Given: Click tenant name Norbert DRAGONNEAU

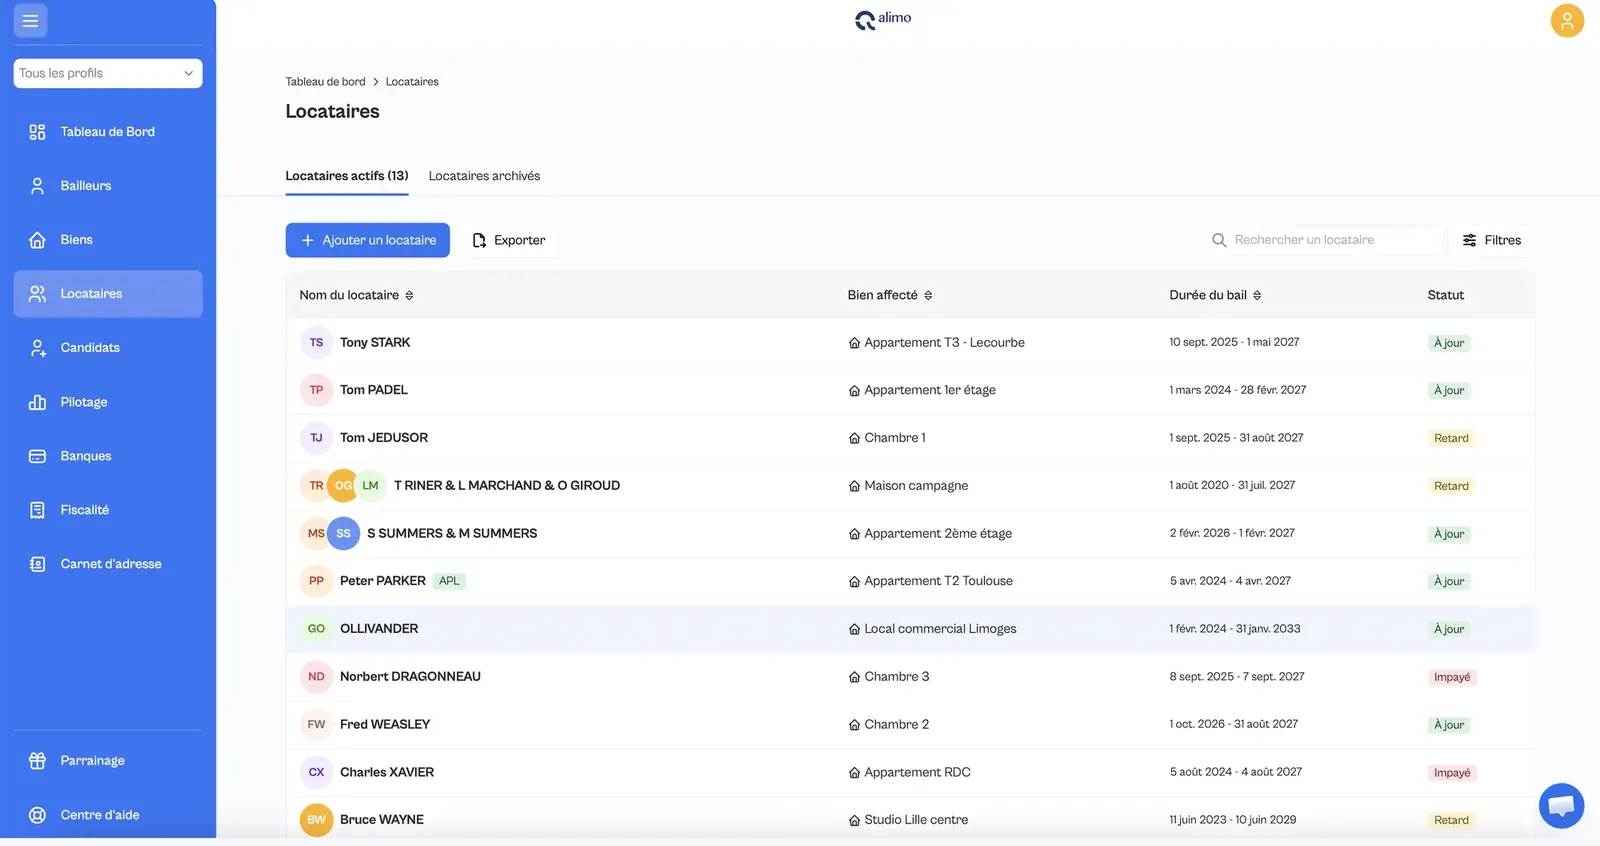Looking at the screenshot, I should [x=410, y=677].
